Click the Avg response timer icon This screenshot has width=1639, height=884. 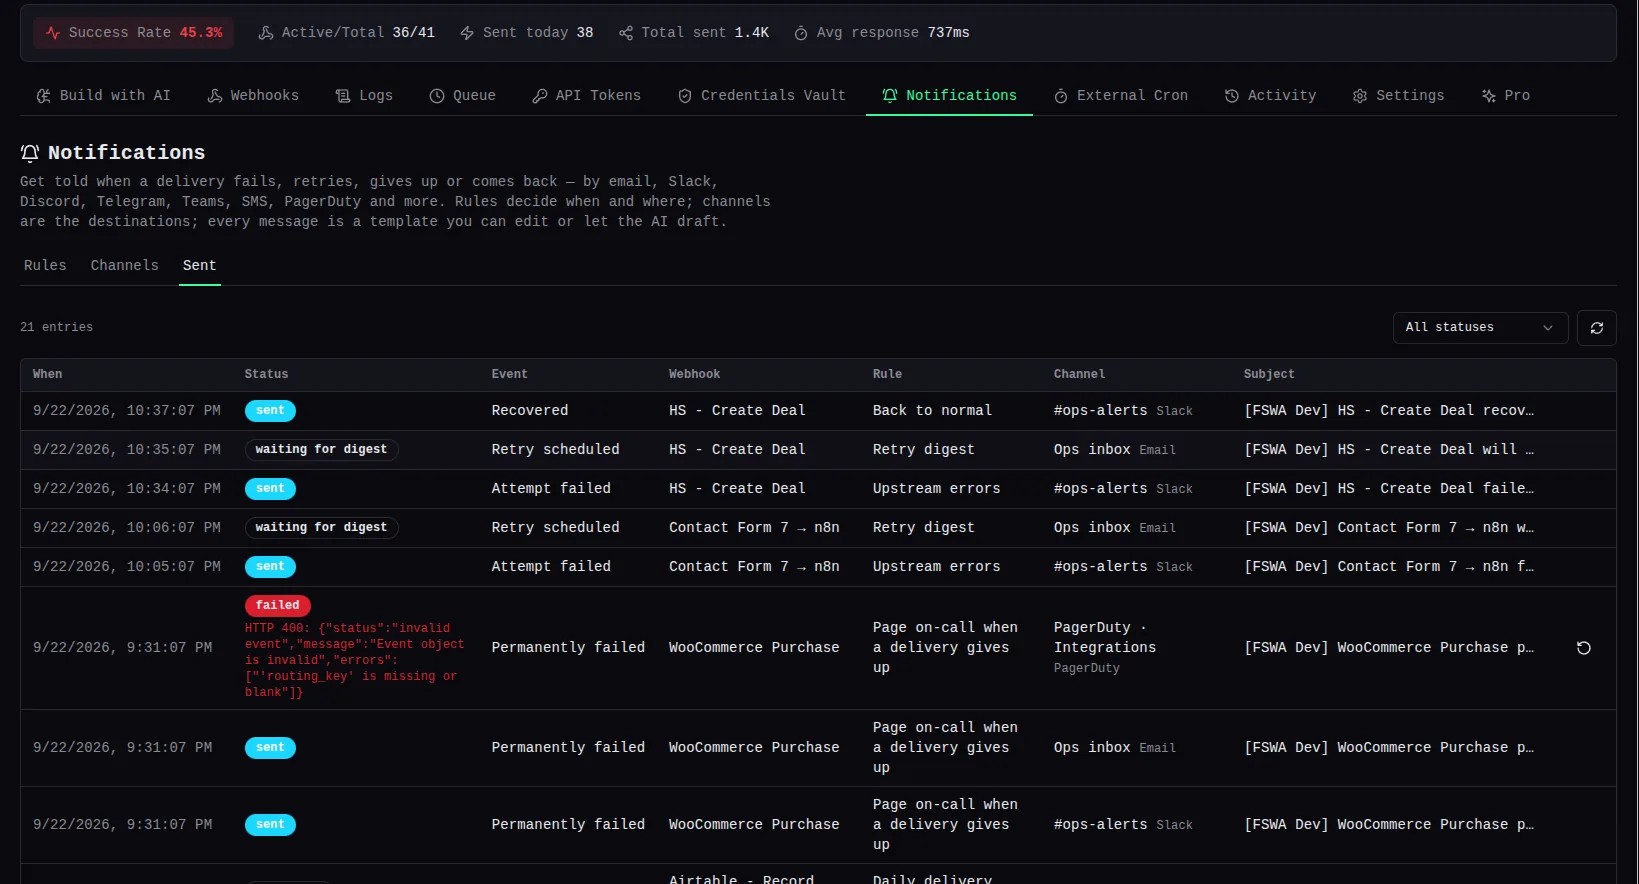801,33
